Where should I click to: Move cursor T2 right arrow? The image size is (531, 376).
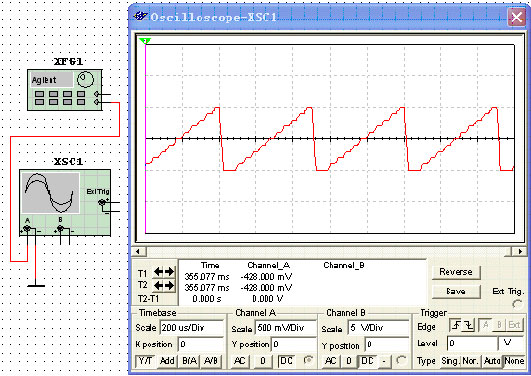click(169, 286)
